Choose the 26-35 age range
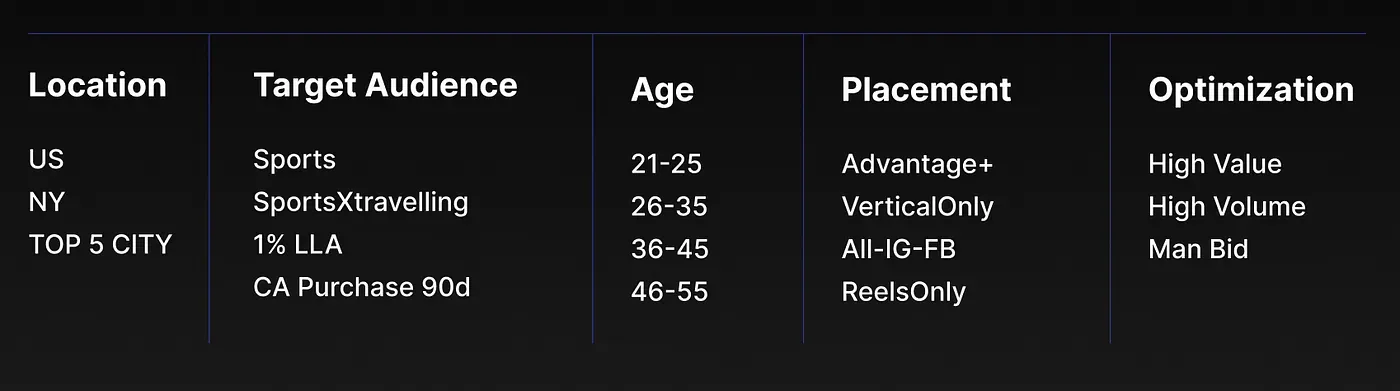 pyautogui.click(x=669, y=207)
